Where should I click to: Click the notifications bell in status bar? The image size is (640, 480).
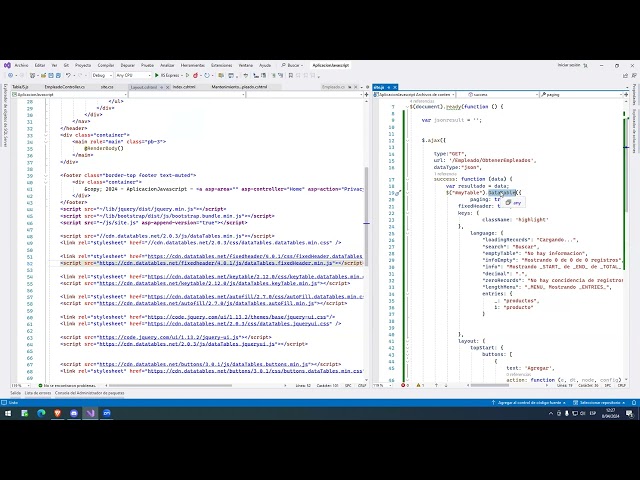point(634,402)
